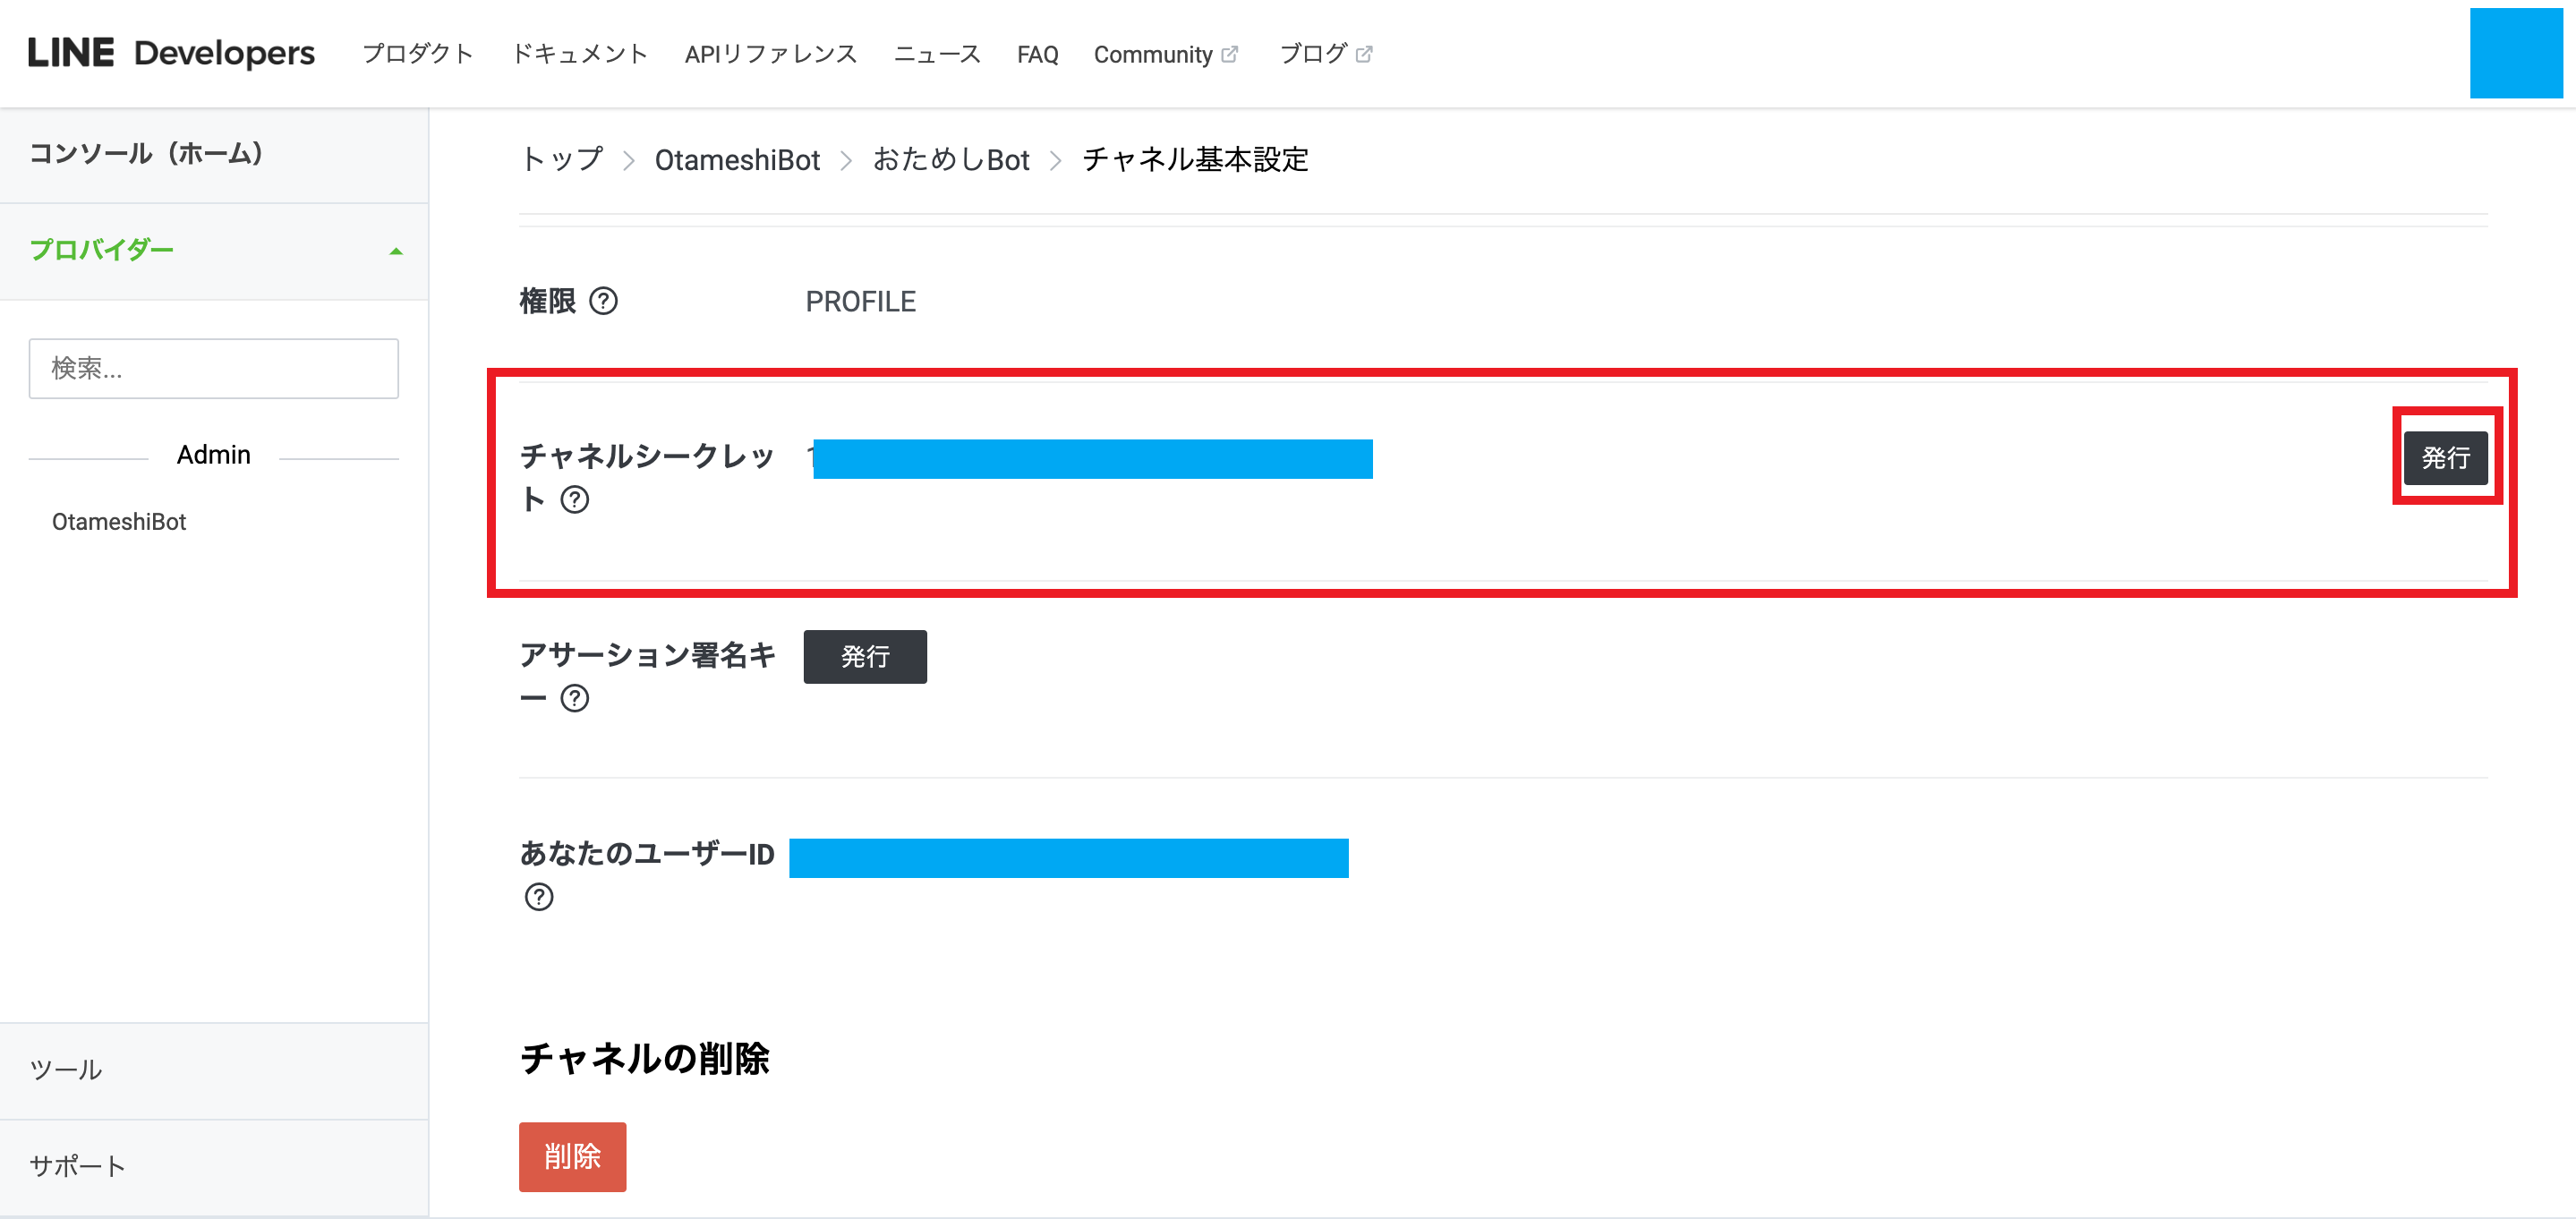Open the アサーション署名キー help tooltip icon

pos(575,698)
